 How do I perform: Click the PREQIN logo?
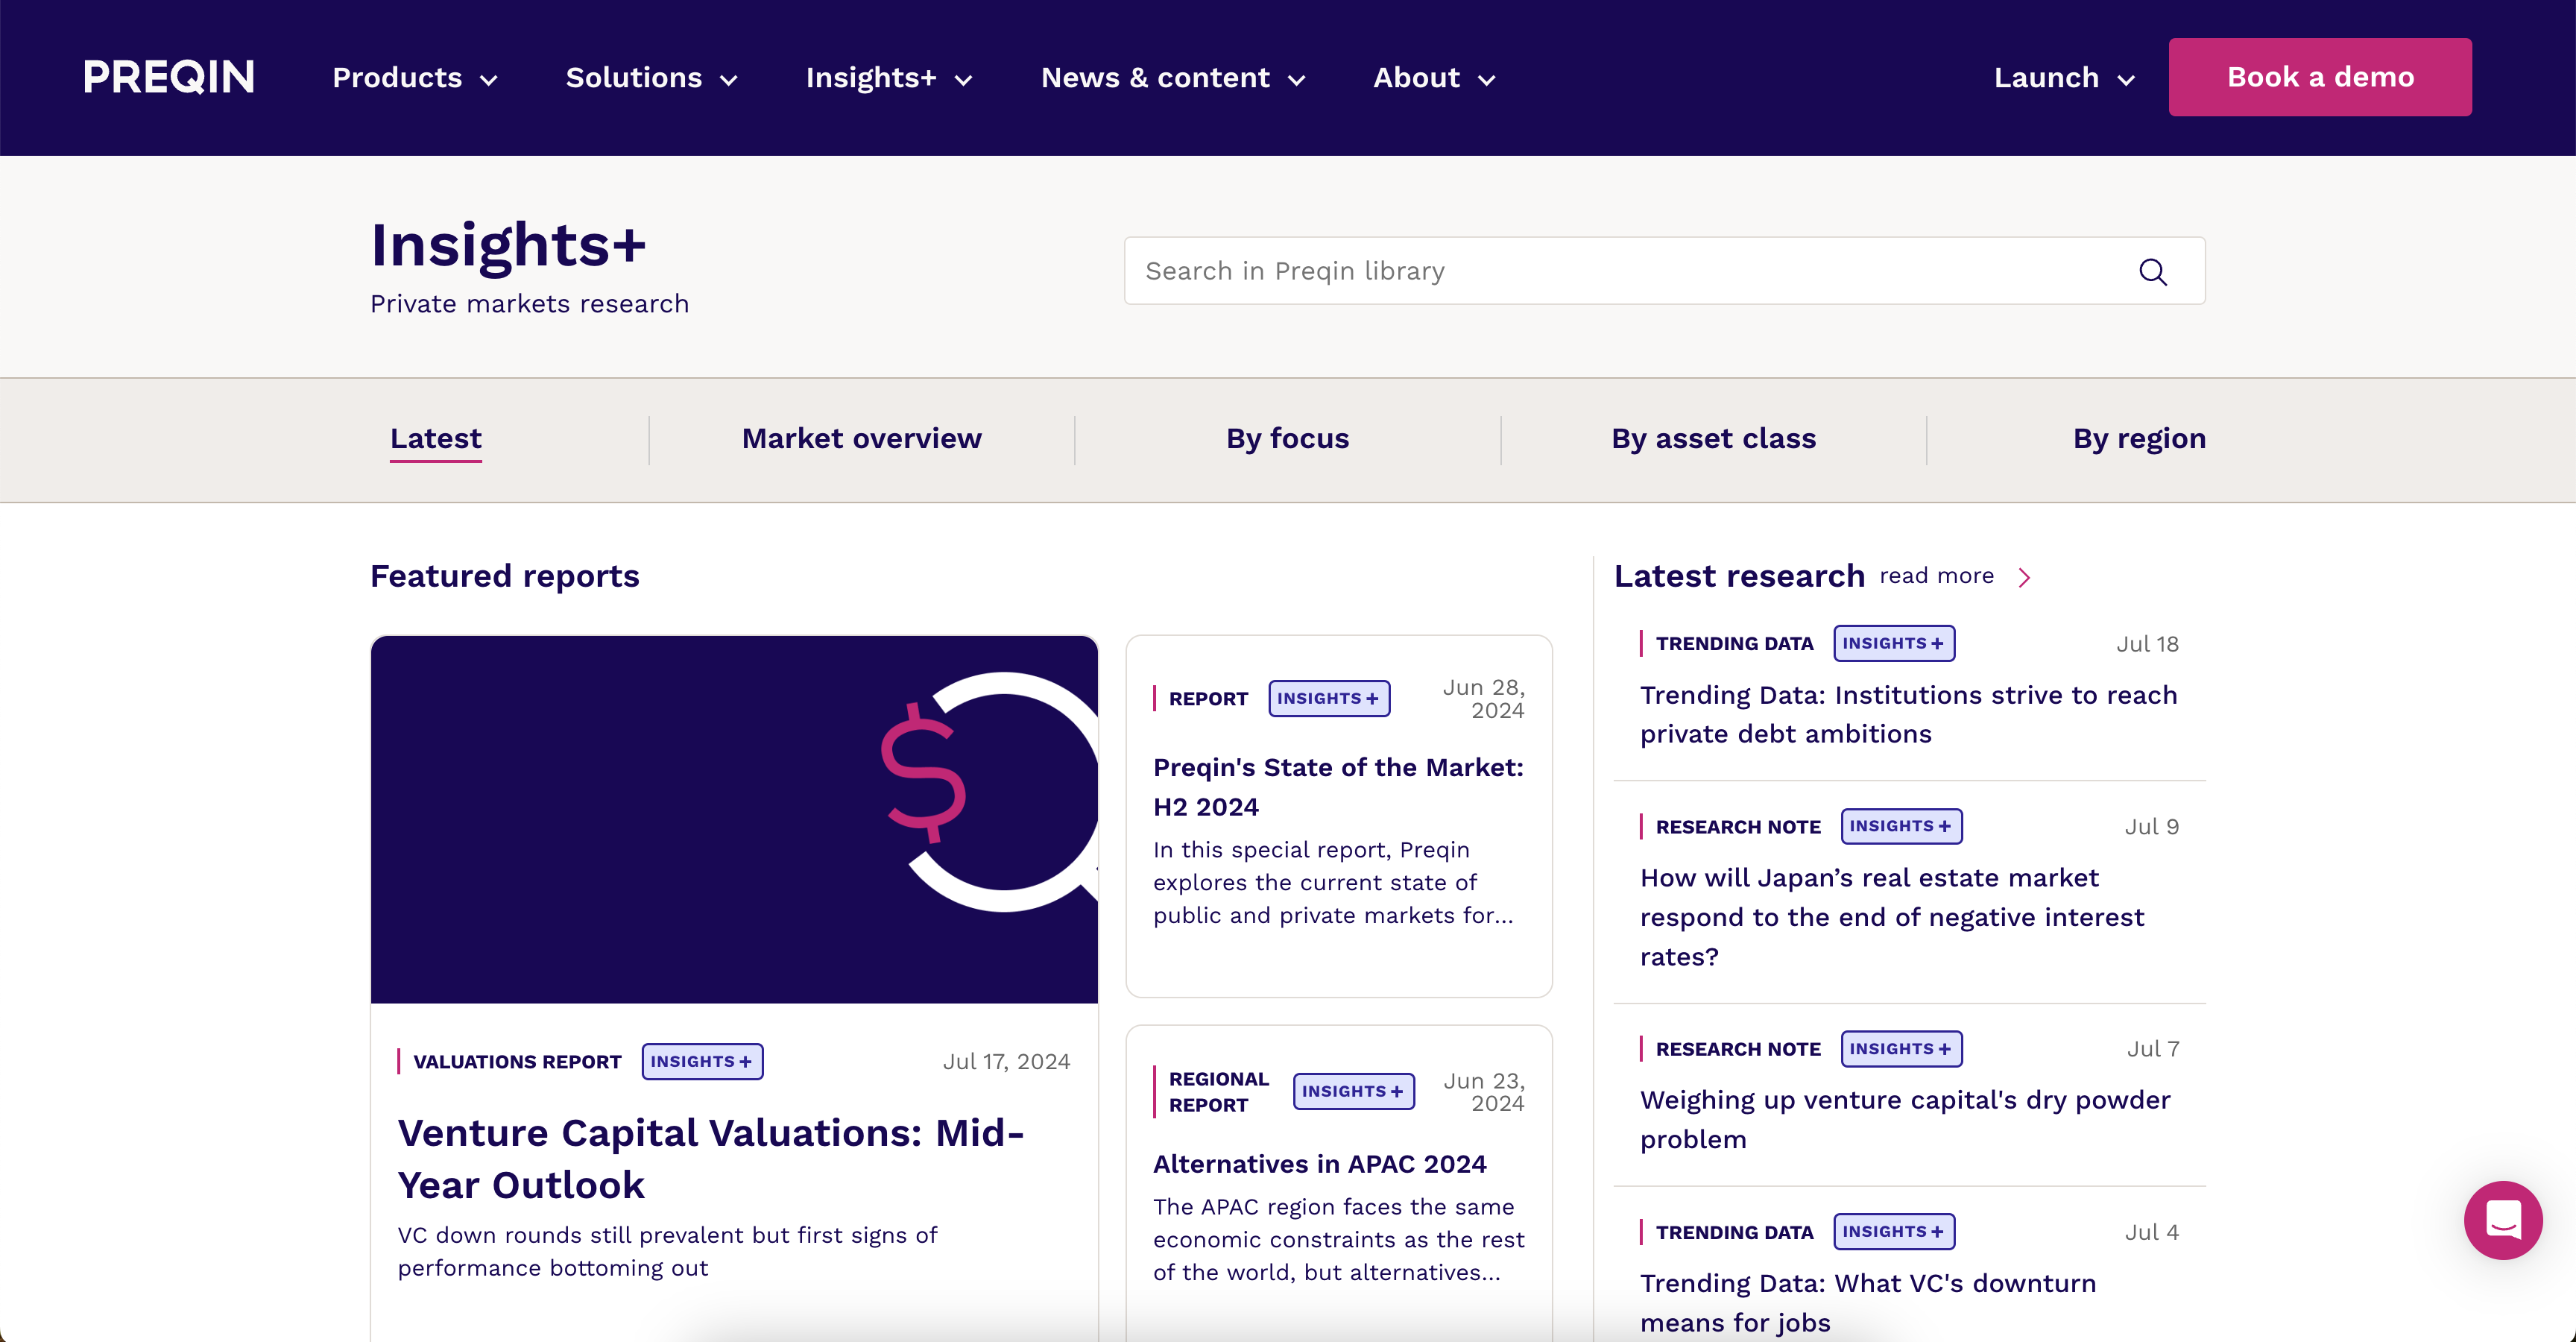169,77
